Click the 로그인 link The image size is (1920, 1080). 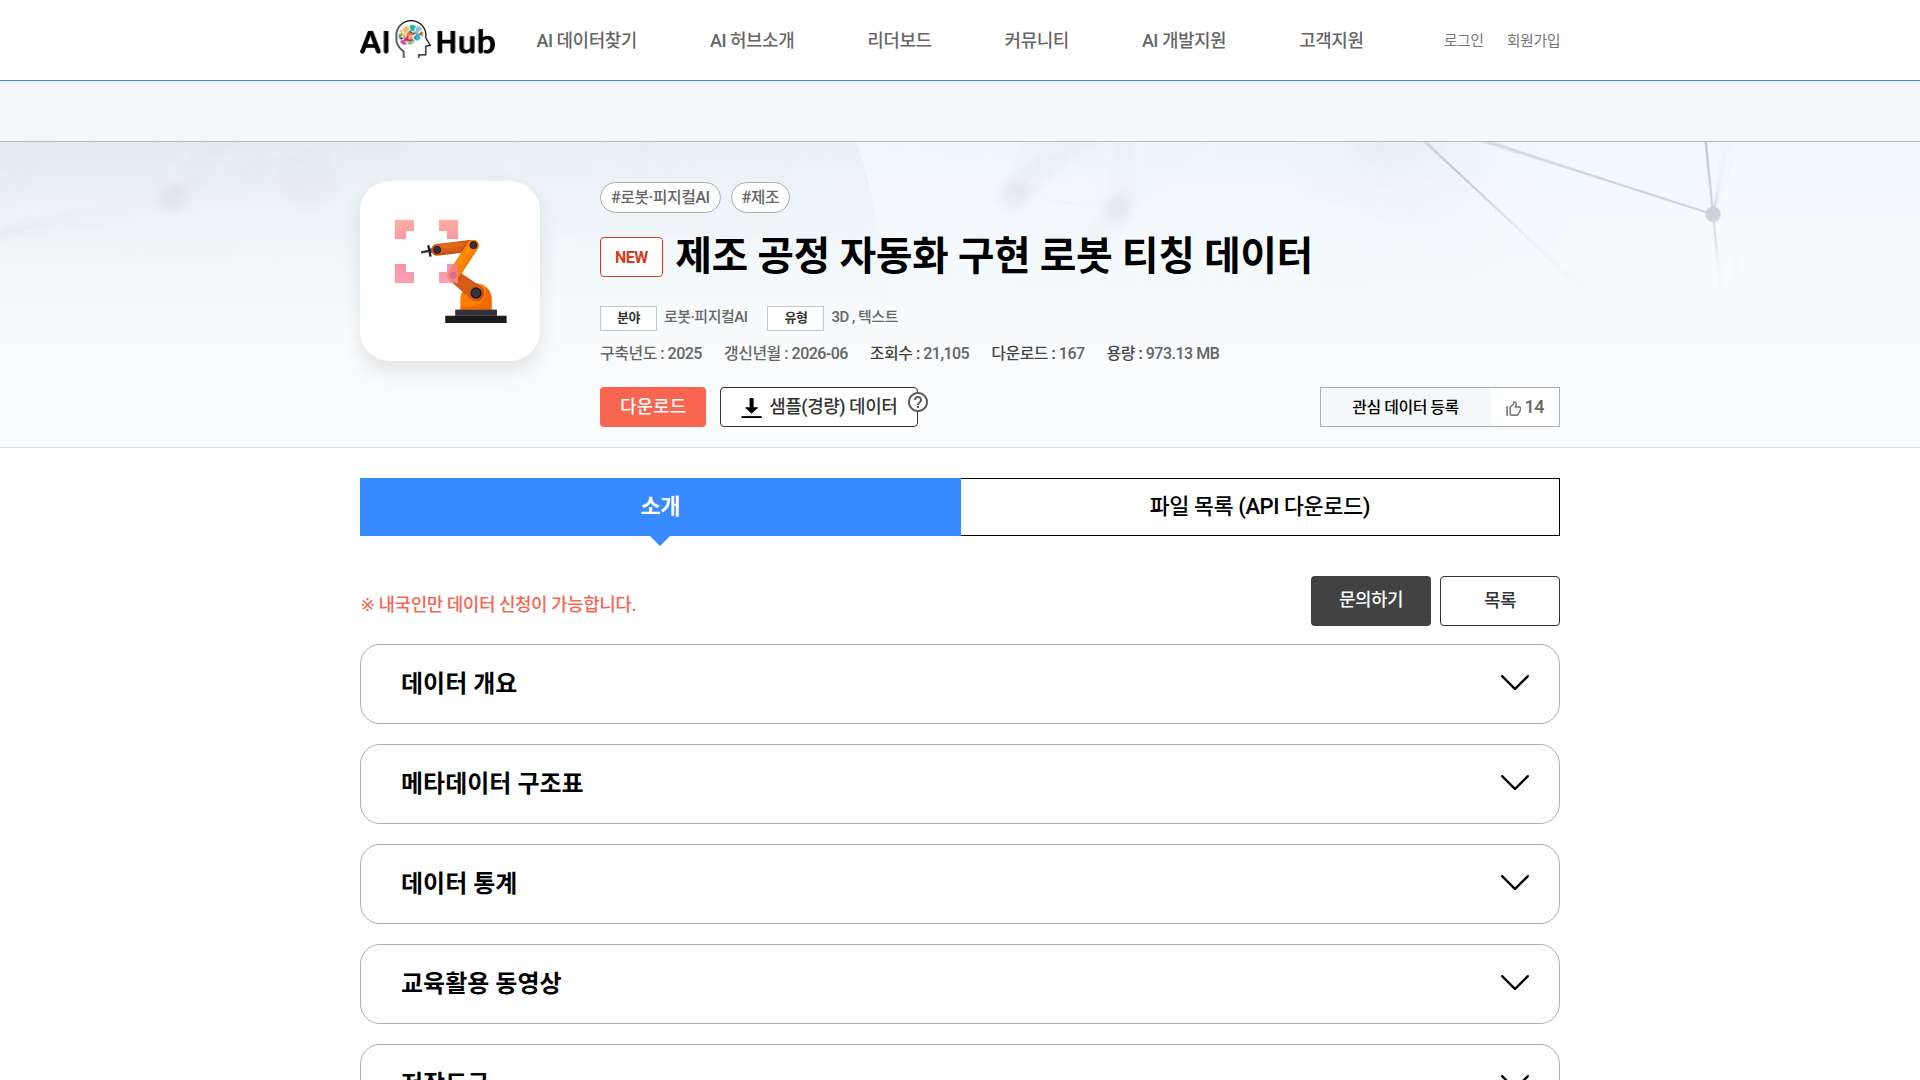click(1463, 40)
